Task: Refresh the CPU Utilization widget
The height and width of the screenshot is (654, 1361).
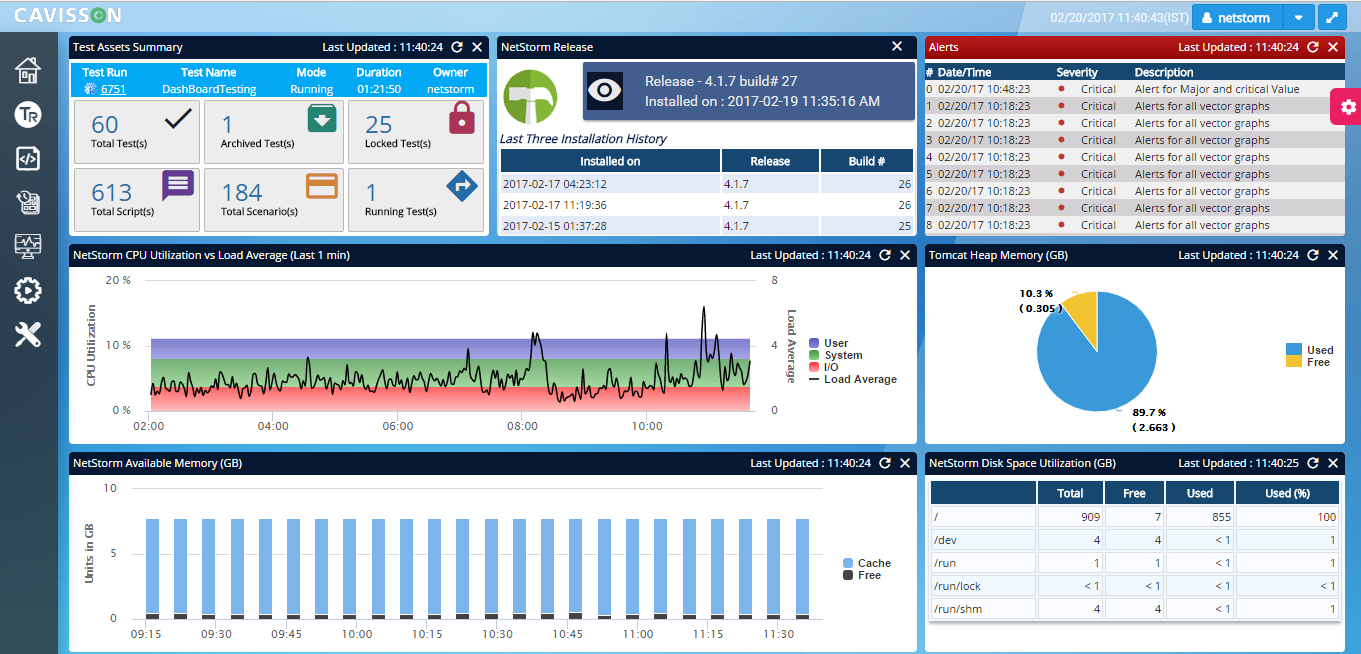Action: pos(885,255)
